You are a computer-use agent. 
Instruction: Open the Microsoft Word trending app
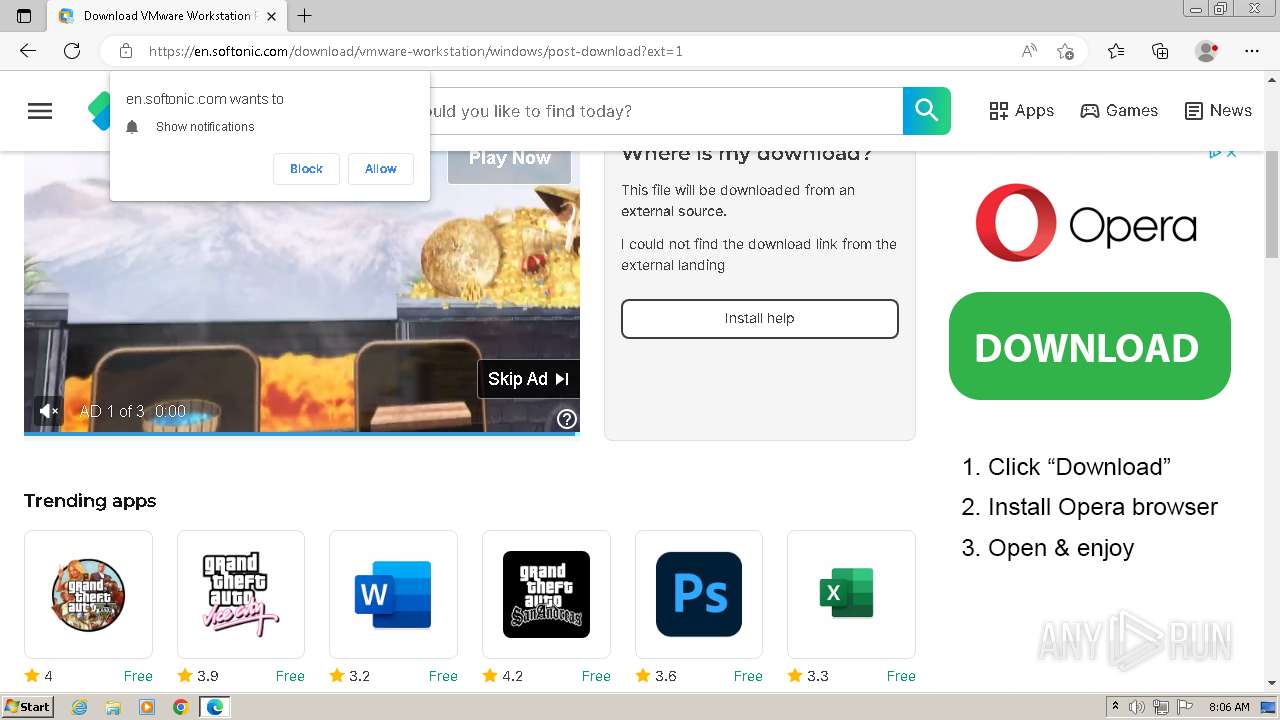(x=393, y=594)
